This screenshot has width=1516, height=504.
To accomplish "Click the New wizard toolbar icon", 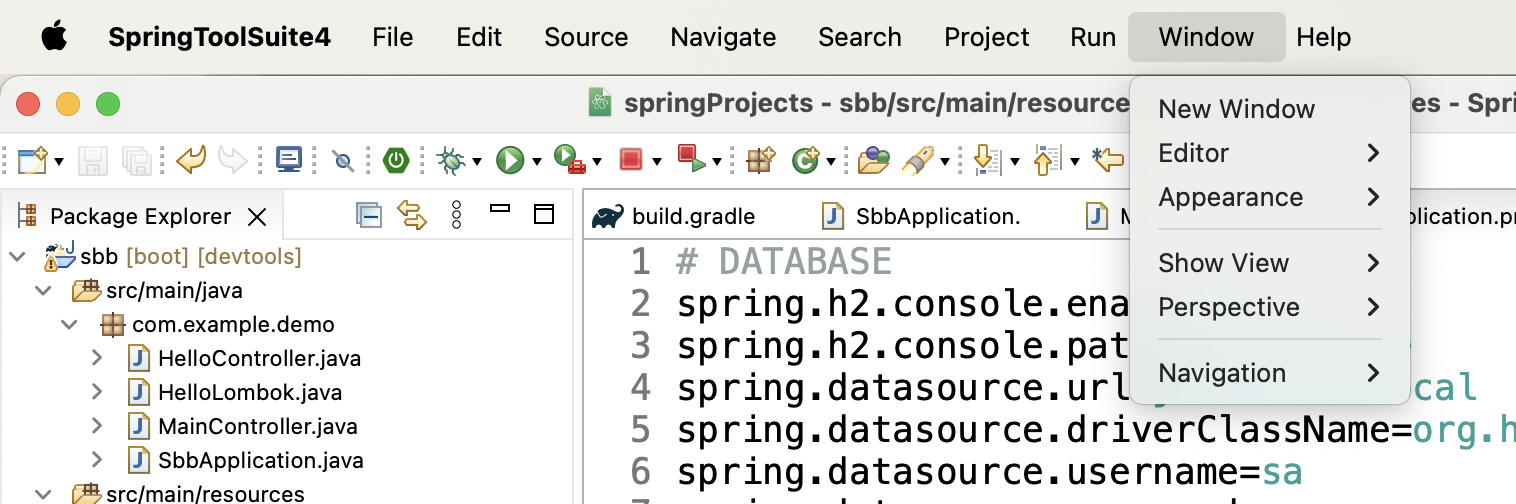I will [x=33, y=160].
